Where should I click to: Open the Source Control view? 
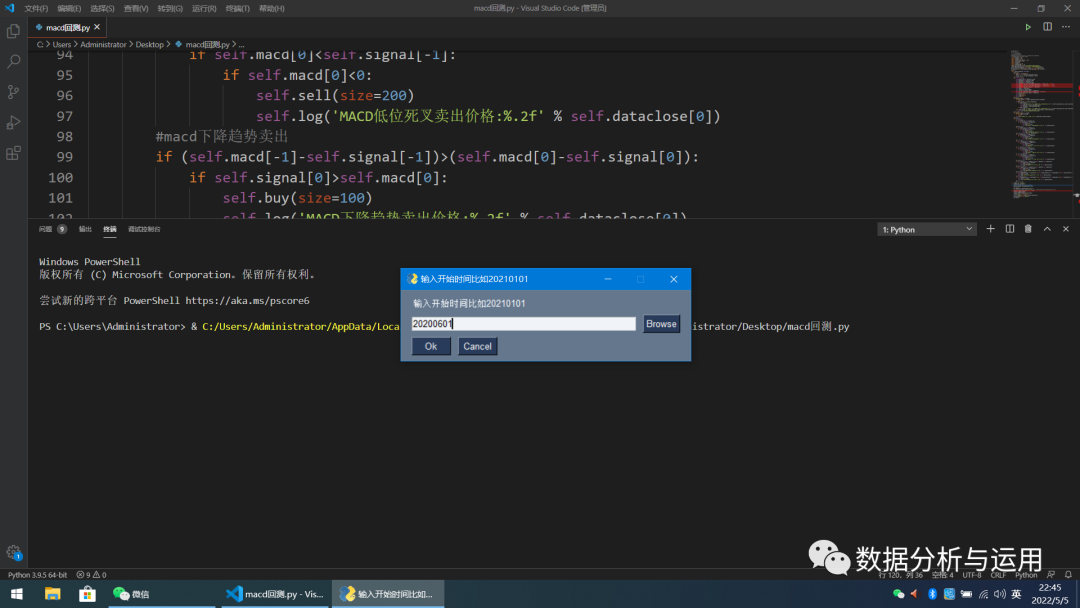(13, 92)
